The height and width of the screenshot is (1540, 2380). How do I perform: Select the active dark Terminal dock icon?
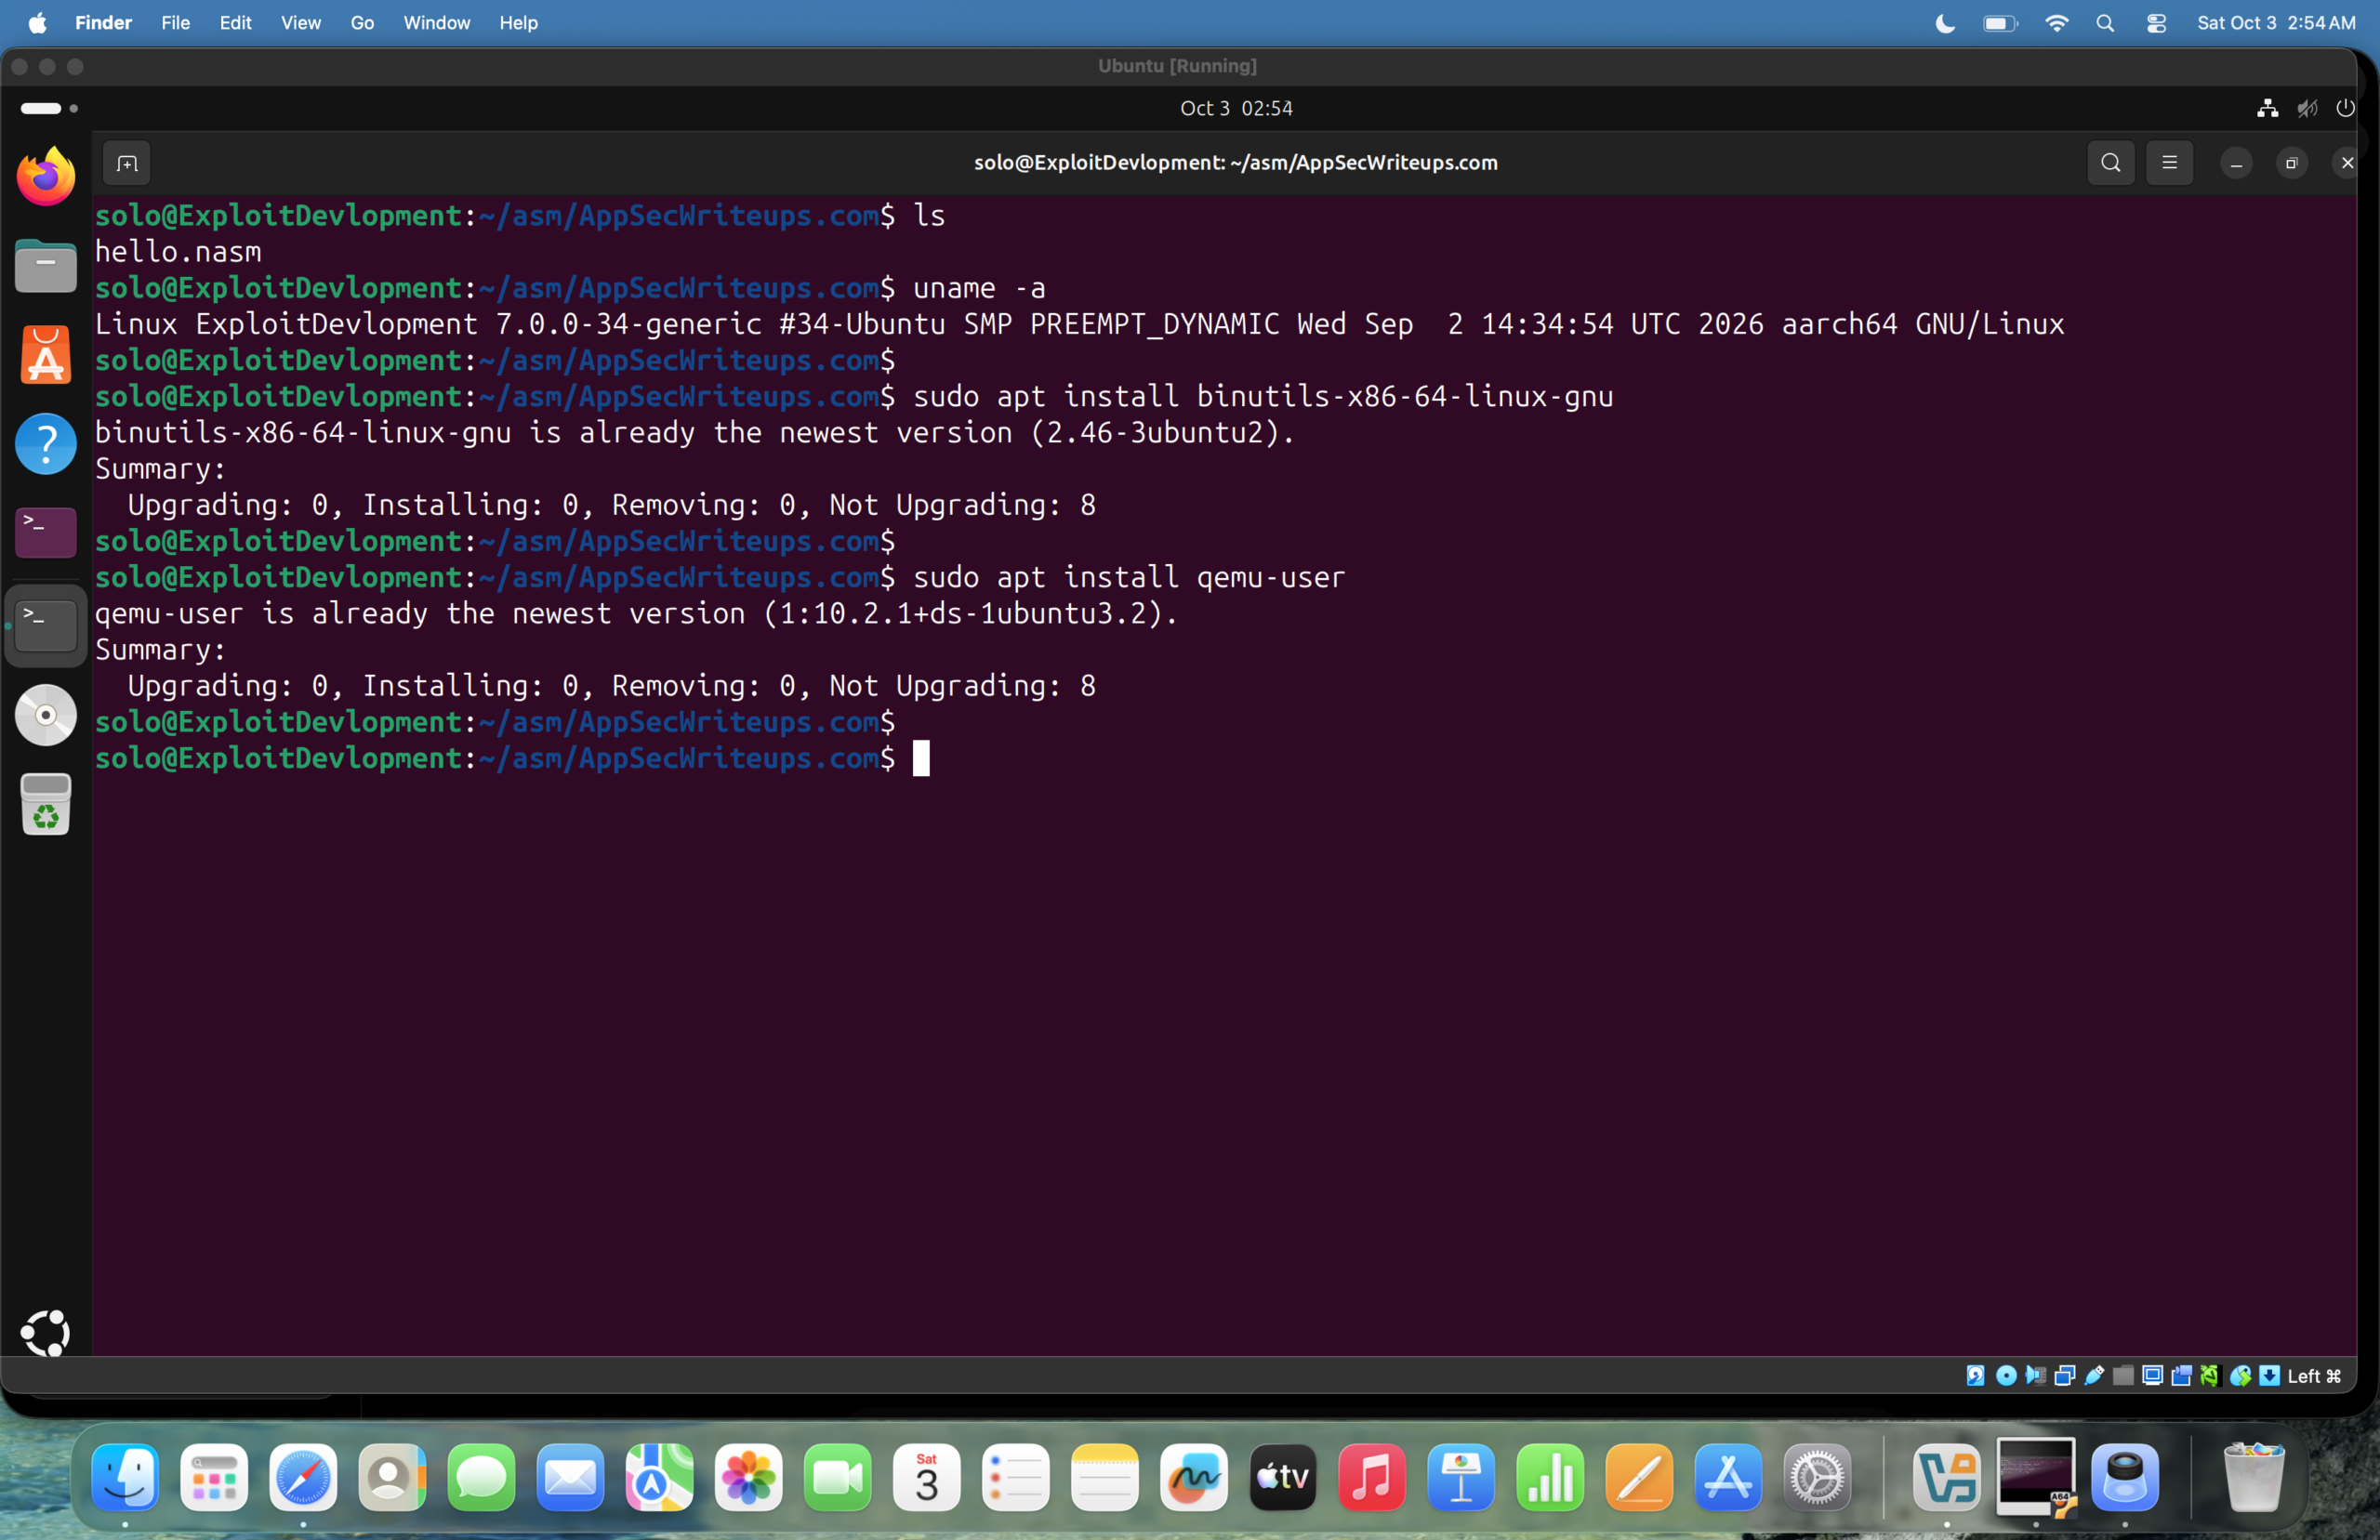46,625
